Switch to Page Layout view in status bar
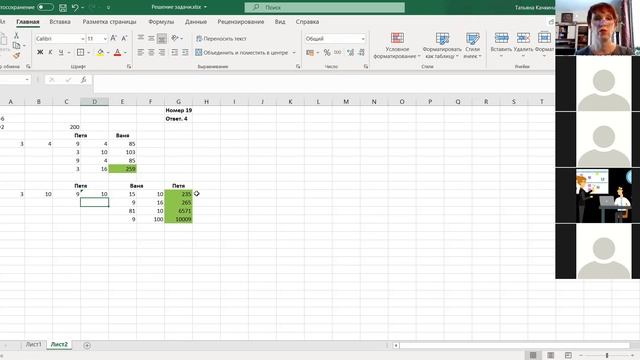Viewport: 640px width, 360px height. [550, 356]
